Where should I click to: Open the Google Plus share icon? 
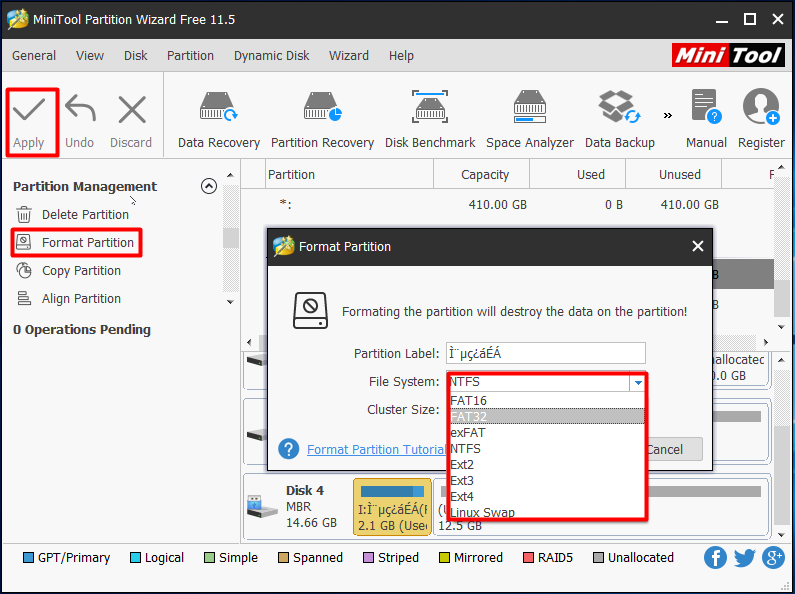pyautogui.click(x=773, y=558)
